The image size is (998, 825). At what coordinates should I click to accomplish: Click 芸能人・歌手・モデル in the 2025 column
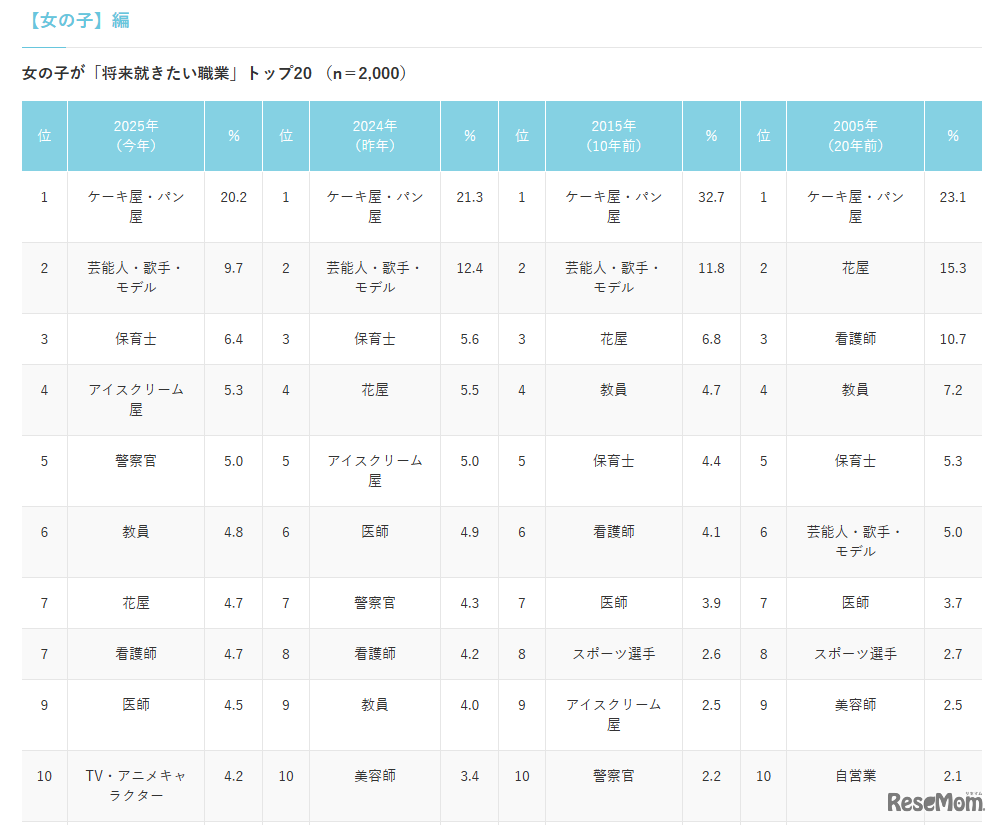[x=136, y=278]
